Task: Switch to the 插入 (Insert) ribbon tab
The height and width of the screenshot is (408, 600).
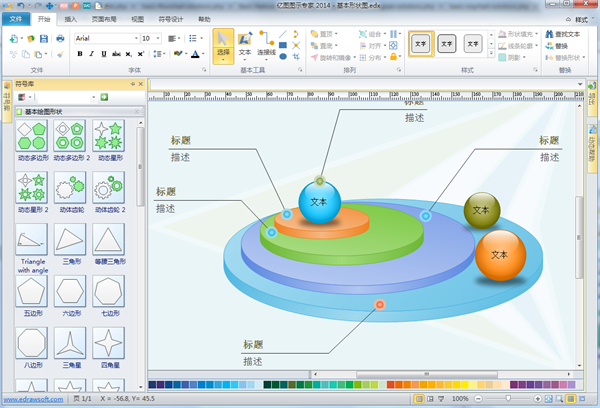Action: click(x=70, y=19)
